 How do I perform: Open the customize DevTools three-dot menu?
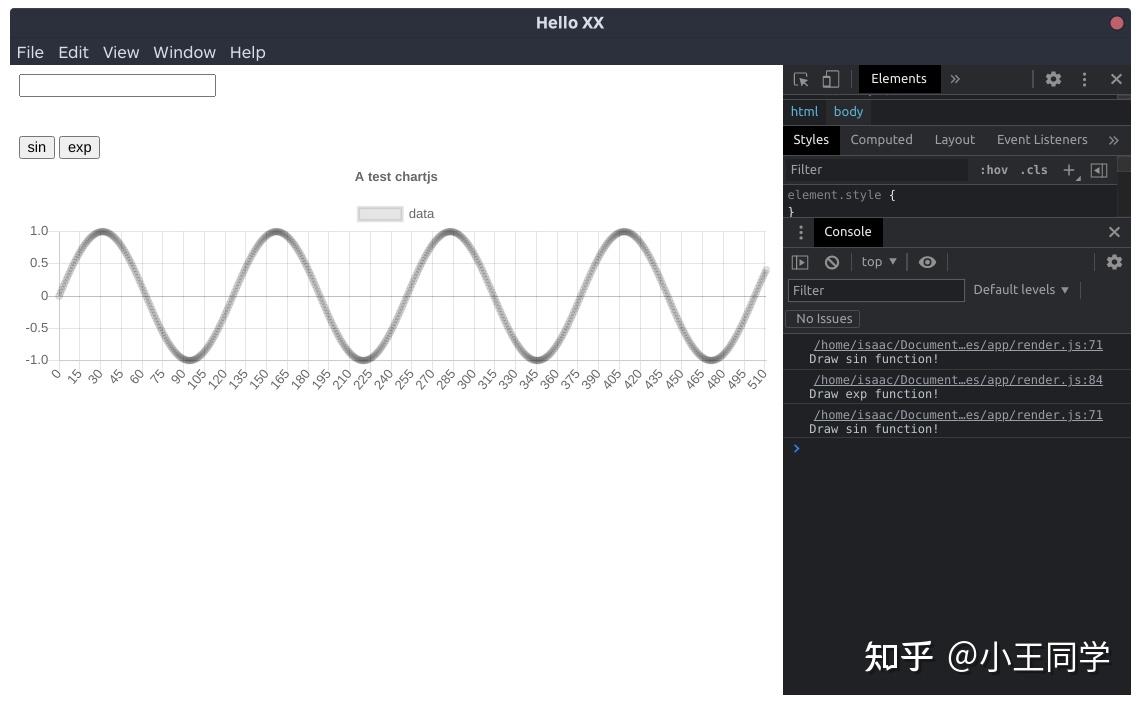1084,79
